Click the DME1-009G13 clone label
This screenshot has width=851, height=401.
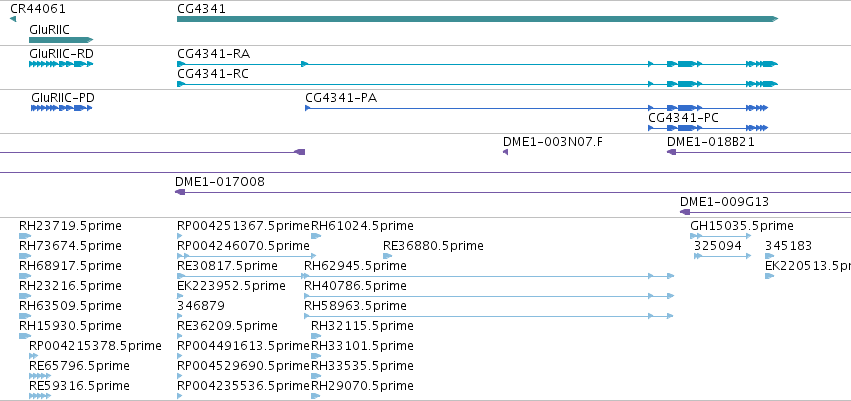point(724,202)
